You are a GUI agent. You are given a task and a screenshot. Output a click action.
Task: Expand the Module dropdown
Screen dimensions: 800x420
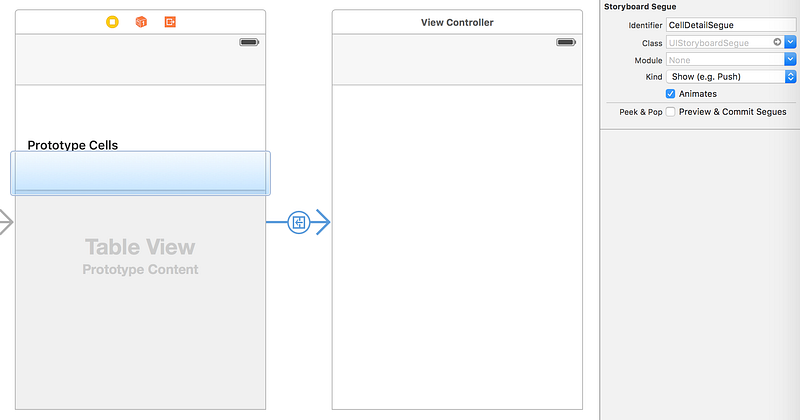click(x=790, y=60)
